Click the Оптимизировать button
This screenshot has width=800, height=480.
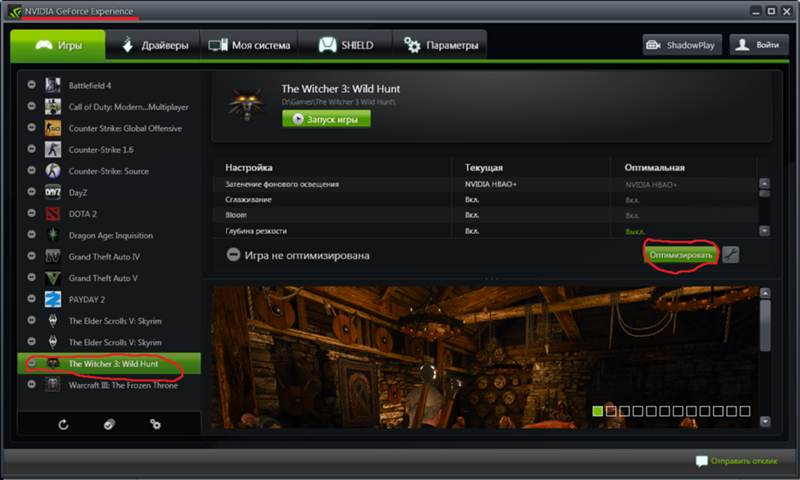[681, 255]
